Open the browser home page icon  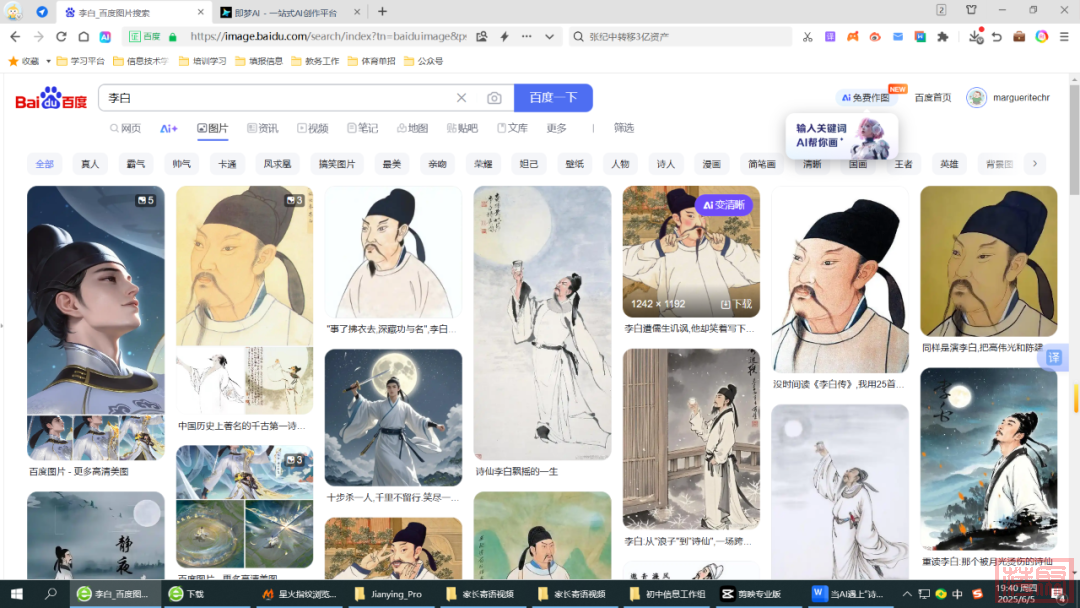coord(83,36)
